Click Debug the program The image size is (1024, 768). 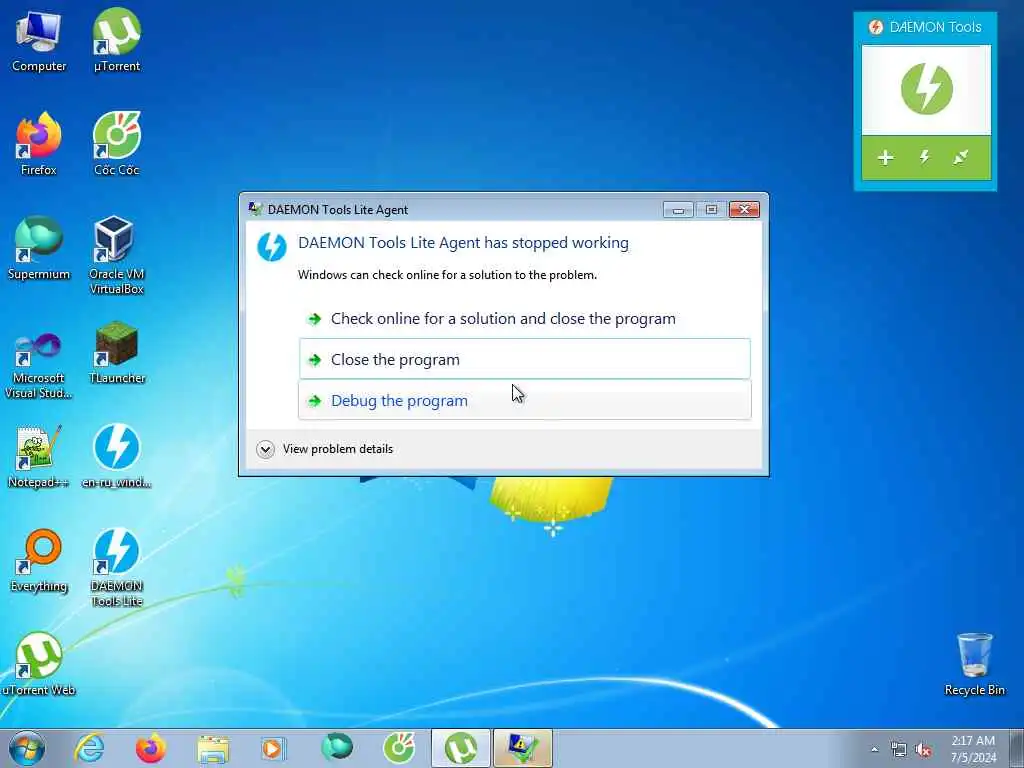[x=524, y=400]
